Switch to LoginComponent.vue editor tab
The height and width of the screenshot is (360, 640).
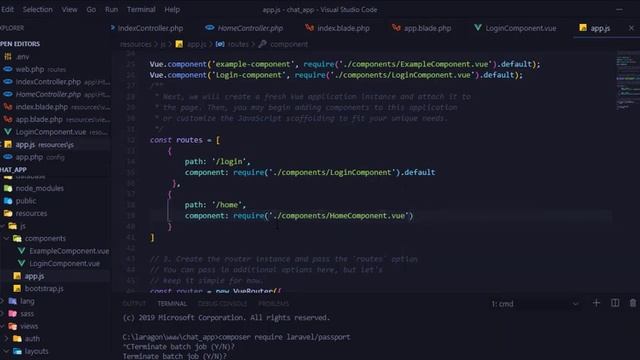(520, 28)
